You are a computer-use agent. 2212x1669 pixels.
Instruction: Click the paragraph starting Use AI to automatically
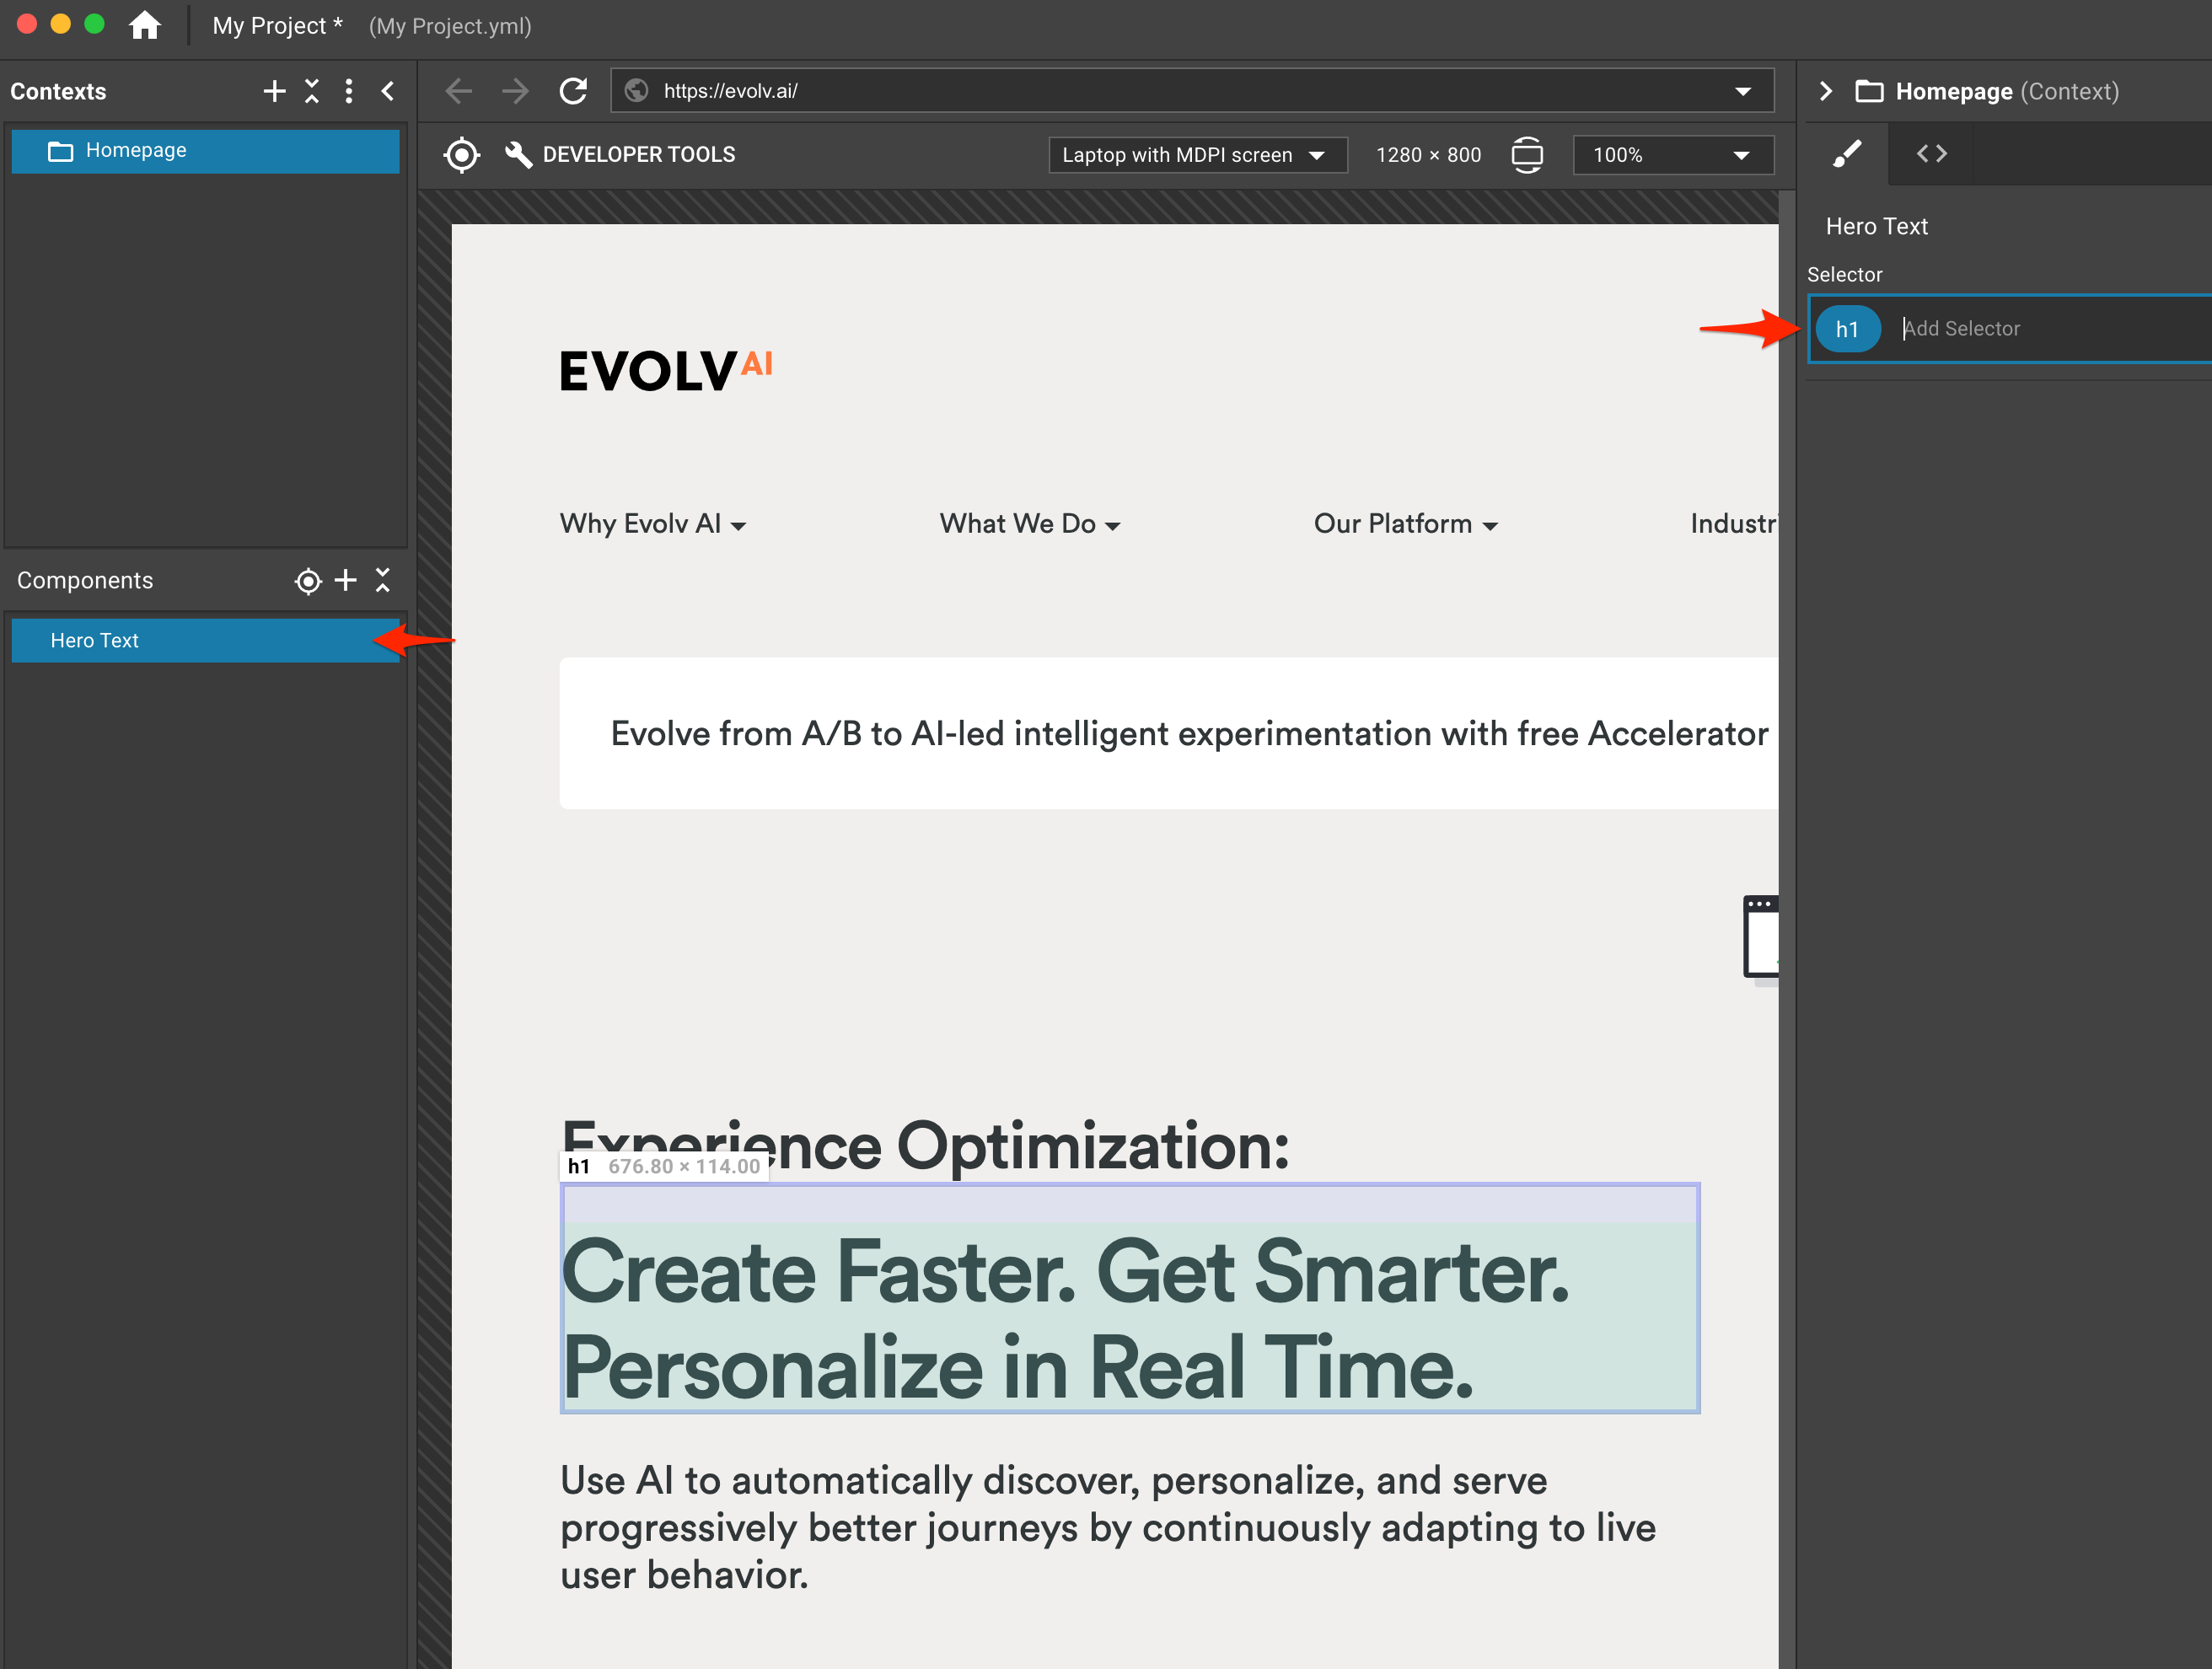pos(1107,1528)
